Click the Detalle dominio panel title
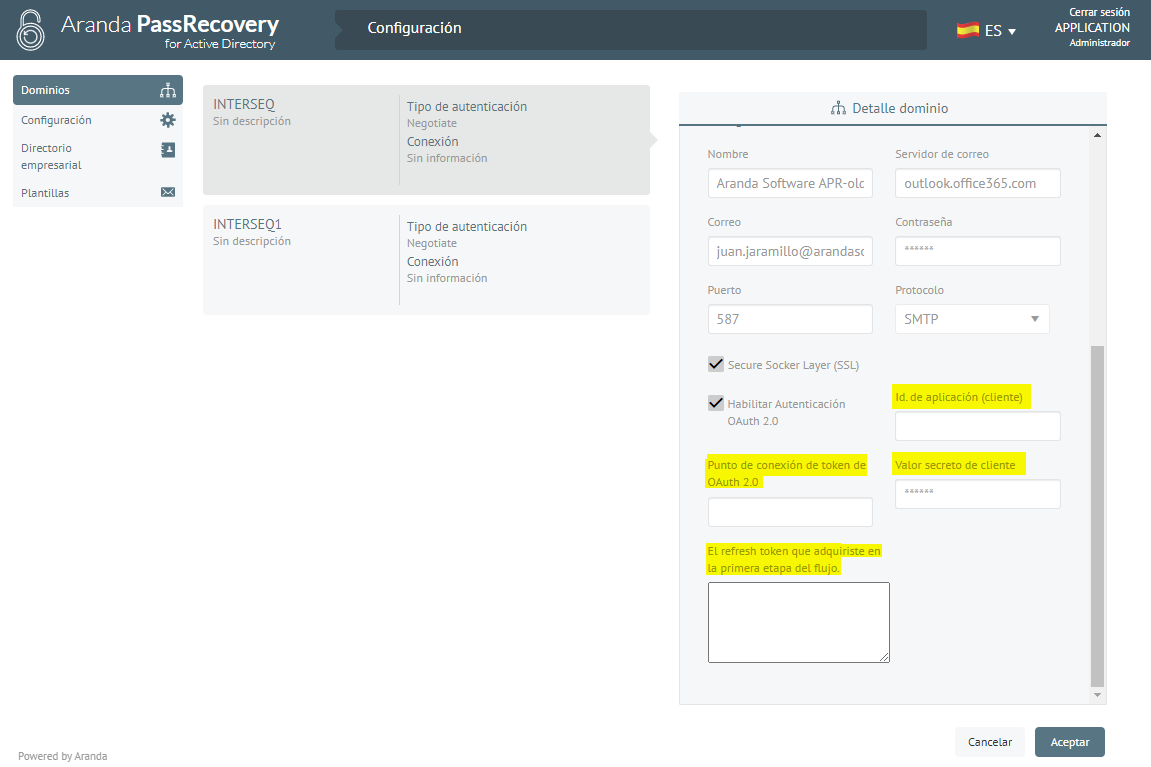Viewport: 1151px width, 767px height. (x=900, y=109)
